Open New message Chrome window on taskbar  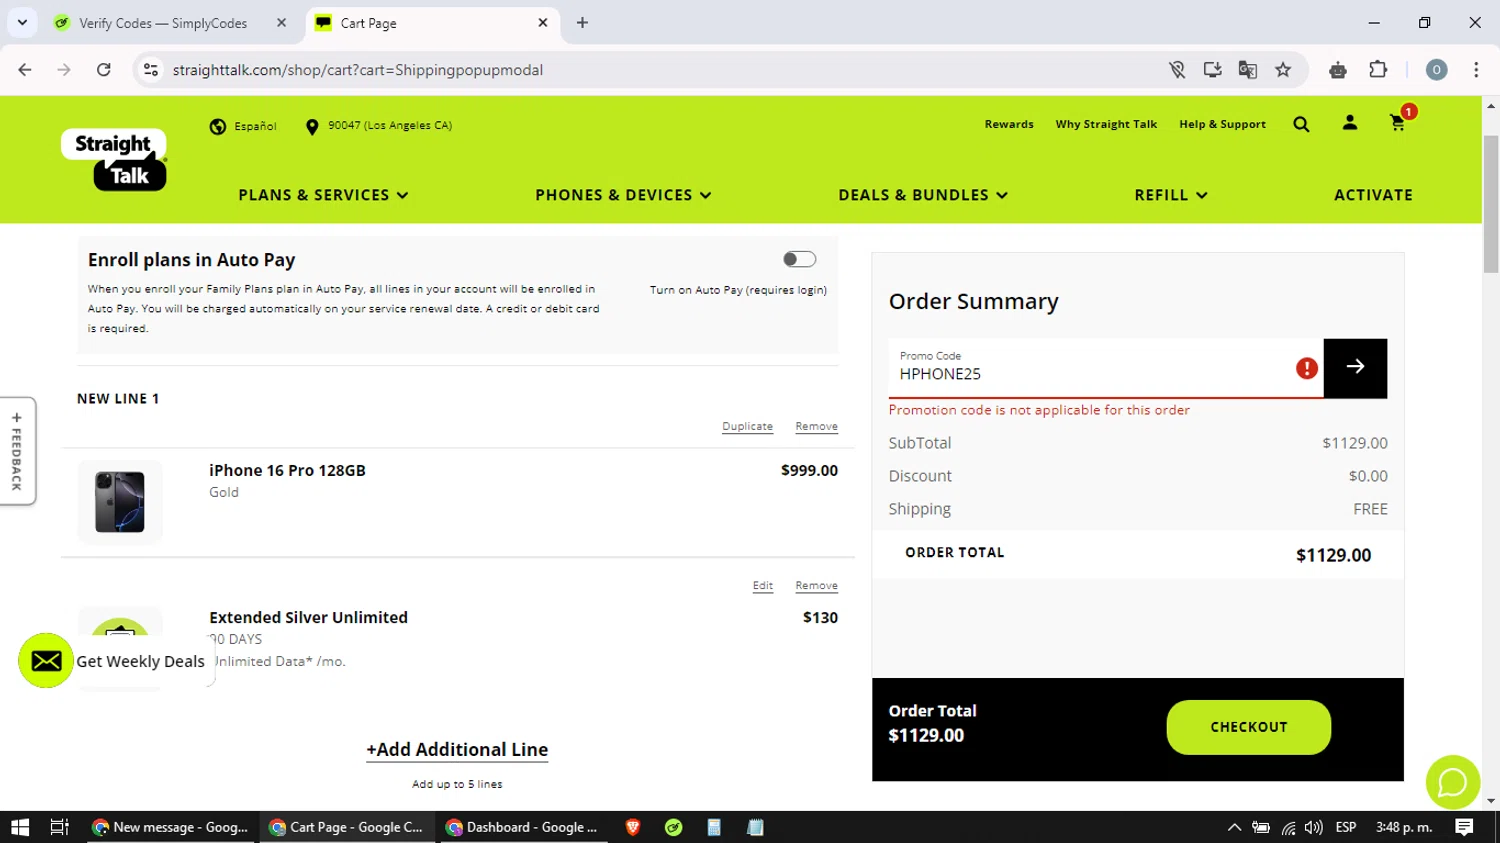pos(171,827)
